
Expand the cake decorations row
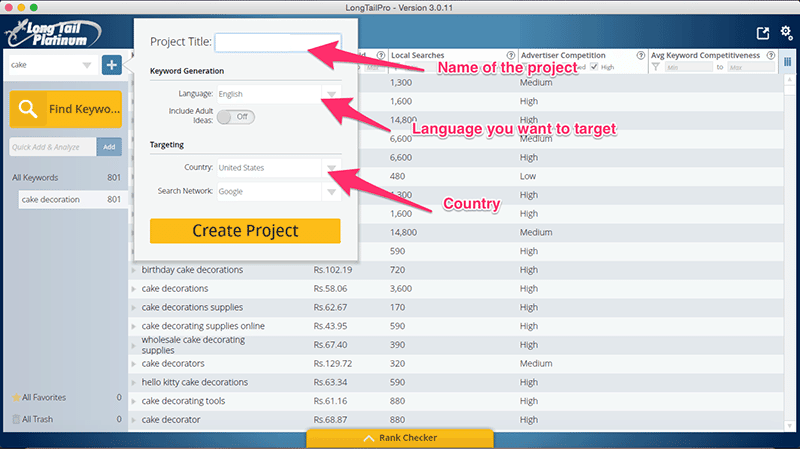pos(134,289)
